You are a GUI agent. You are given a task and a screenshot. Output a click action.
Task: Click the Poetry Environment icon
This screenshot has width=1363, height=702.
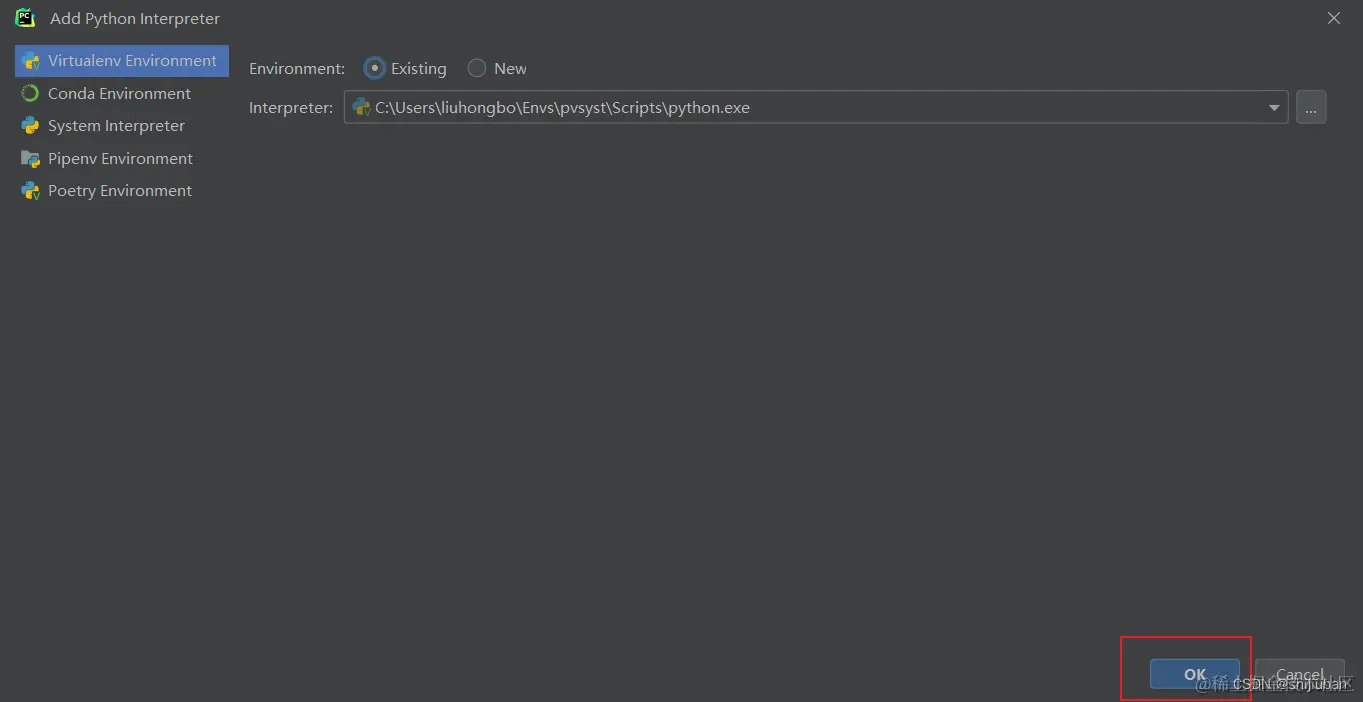point(31,191)
